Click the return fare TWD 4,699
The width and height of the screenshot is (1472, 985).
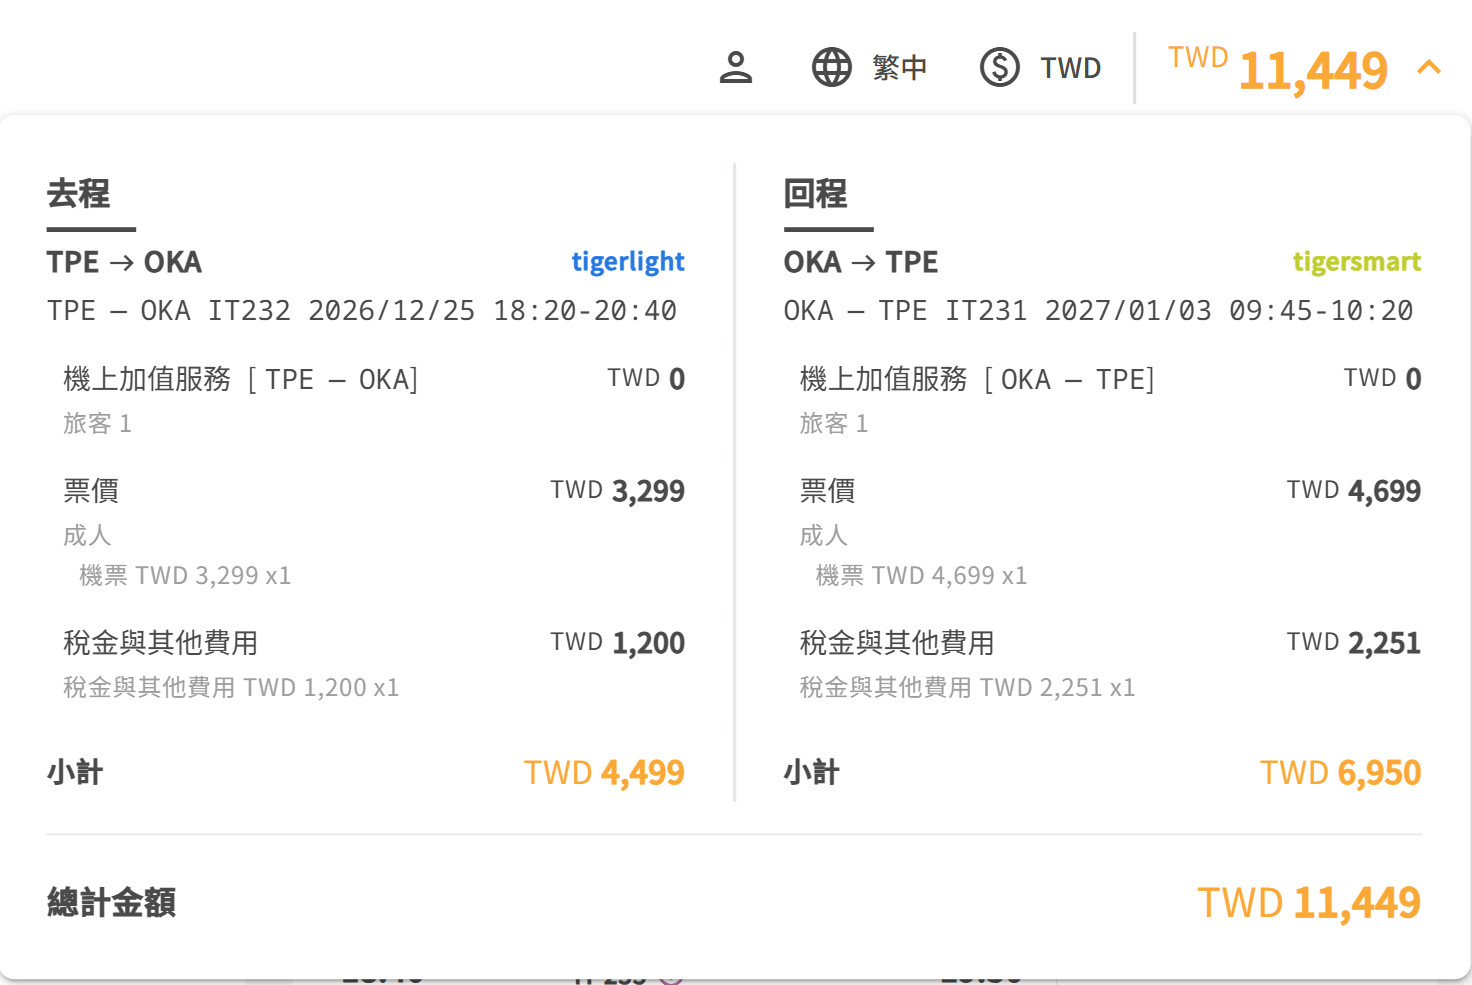click(1354, 491)
